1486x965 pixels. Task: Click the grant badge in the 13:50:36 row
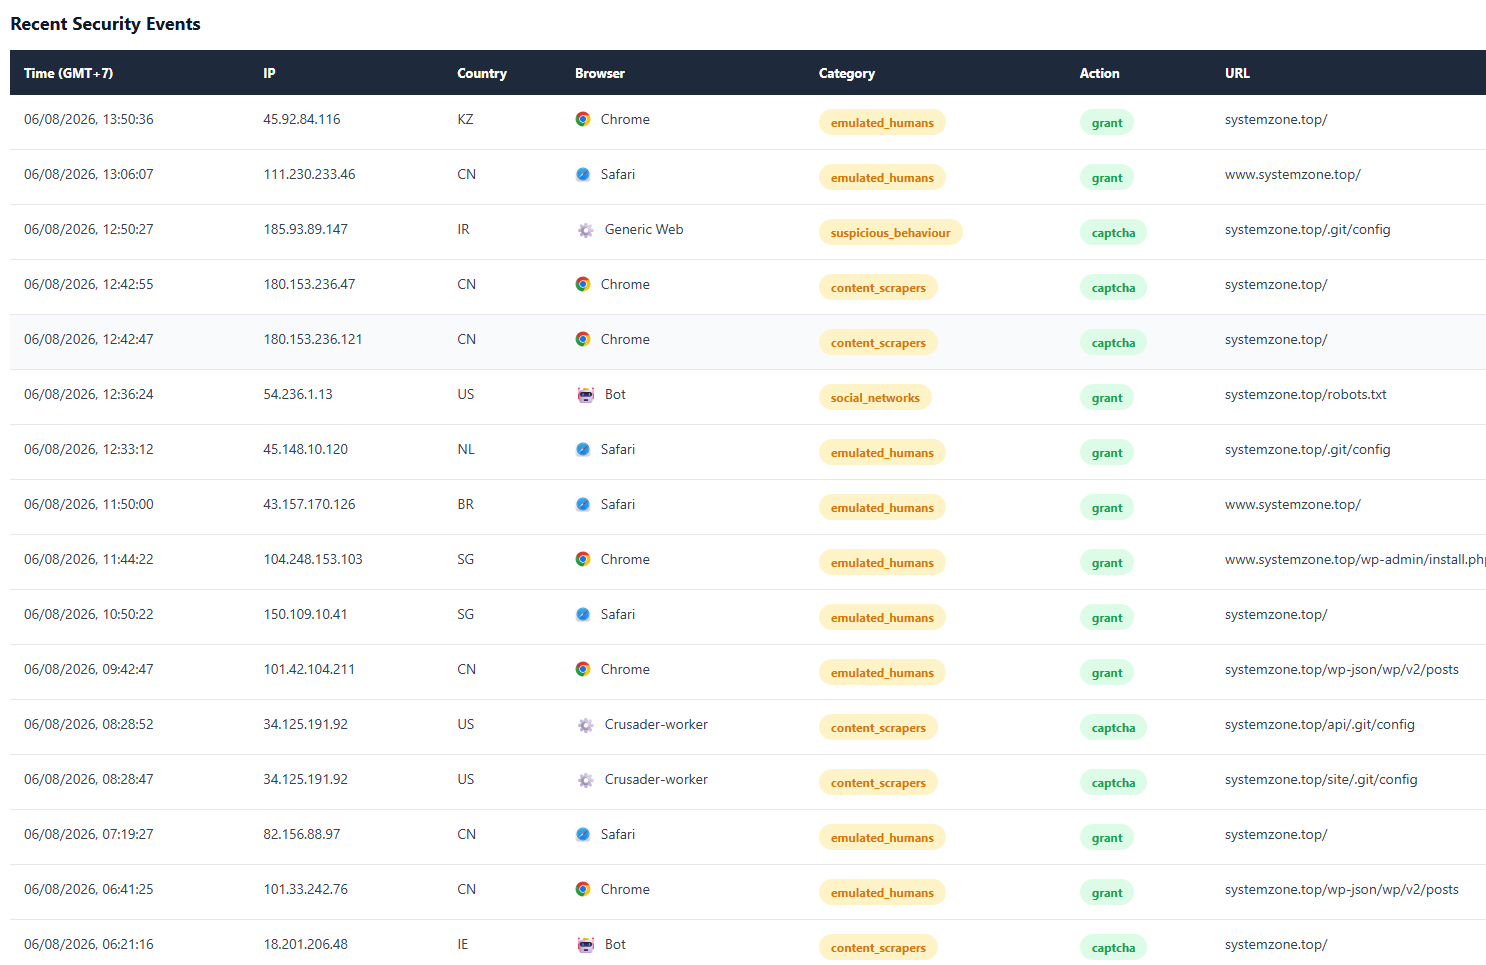tap(1106, 122)
